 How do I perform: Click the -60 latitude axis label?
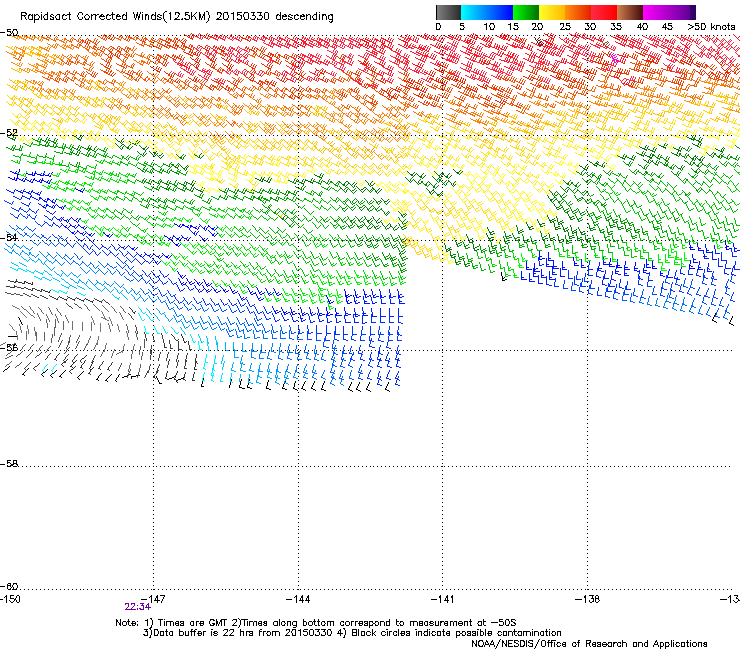(x=9, y=586)
